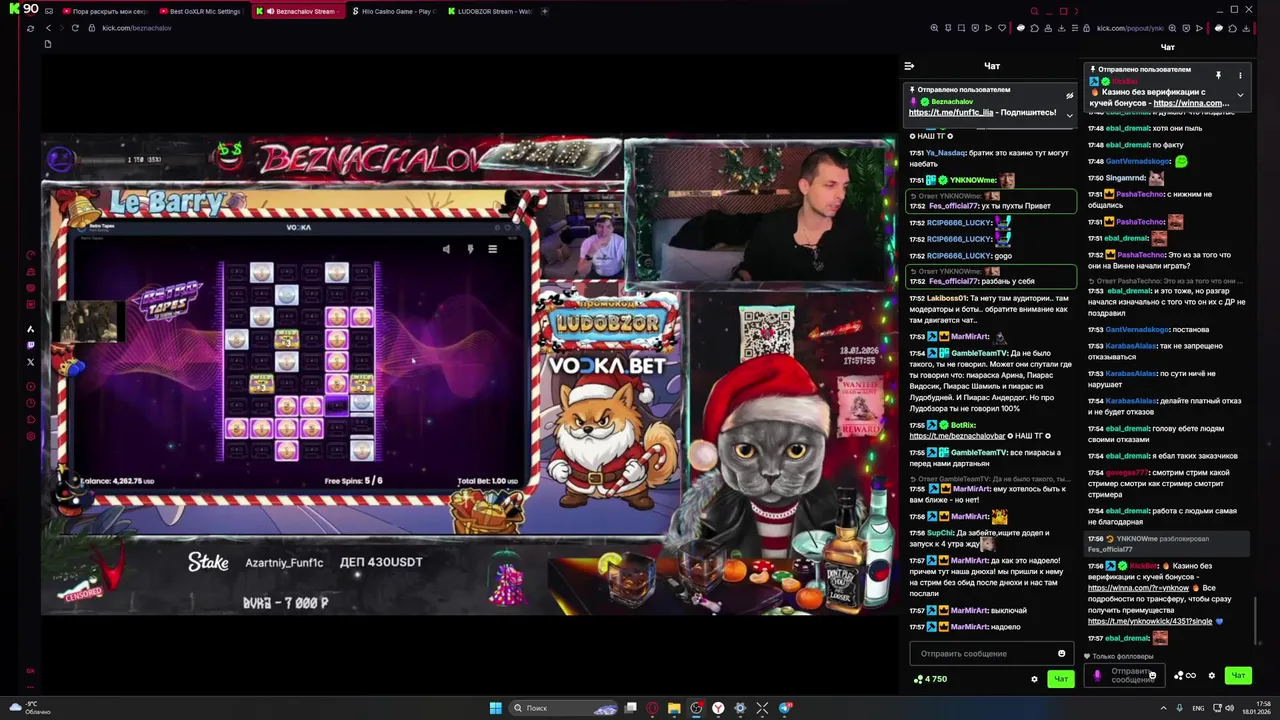1280x720 pixels.
Task: Open downloads icon in popout window toolbar
Action: (1246, 28)
